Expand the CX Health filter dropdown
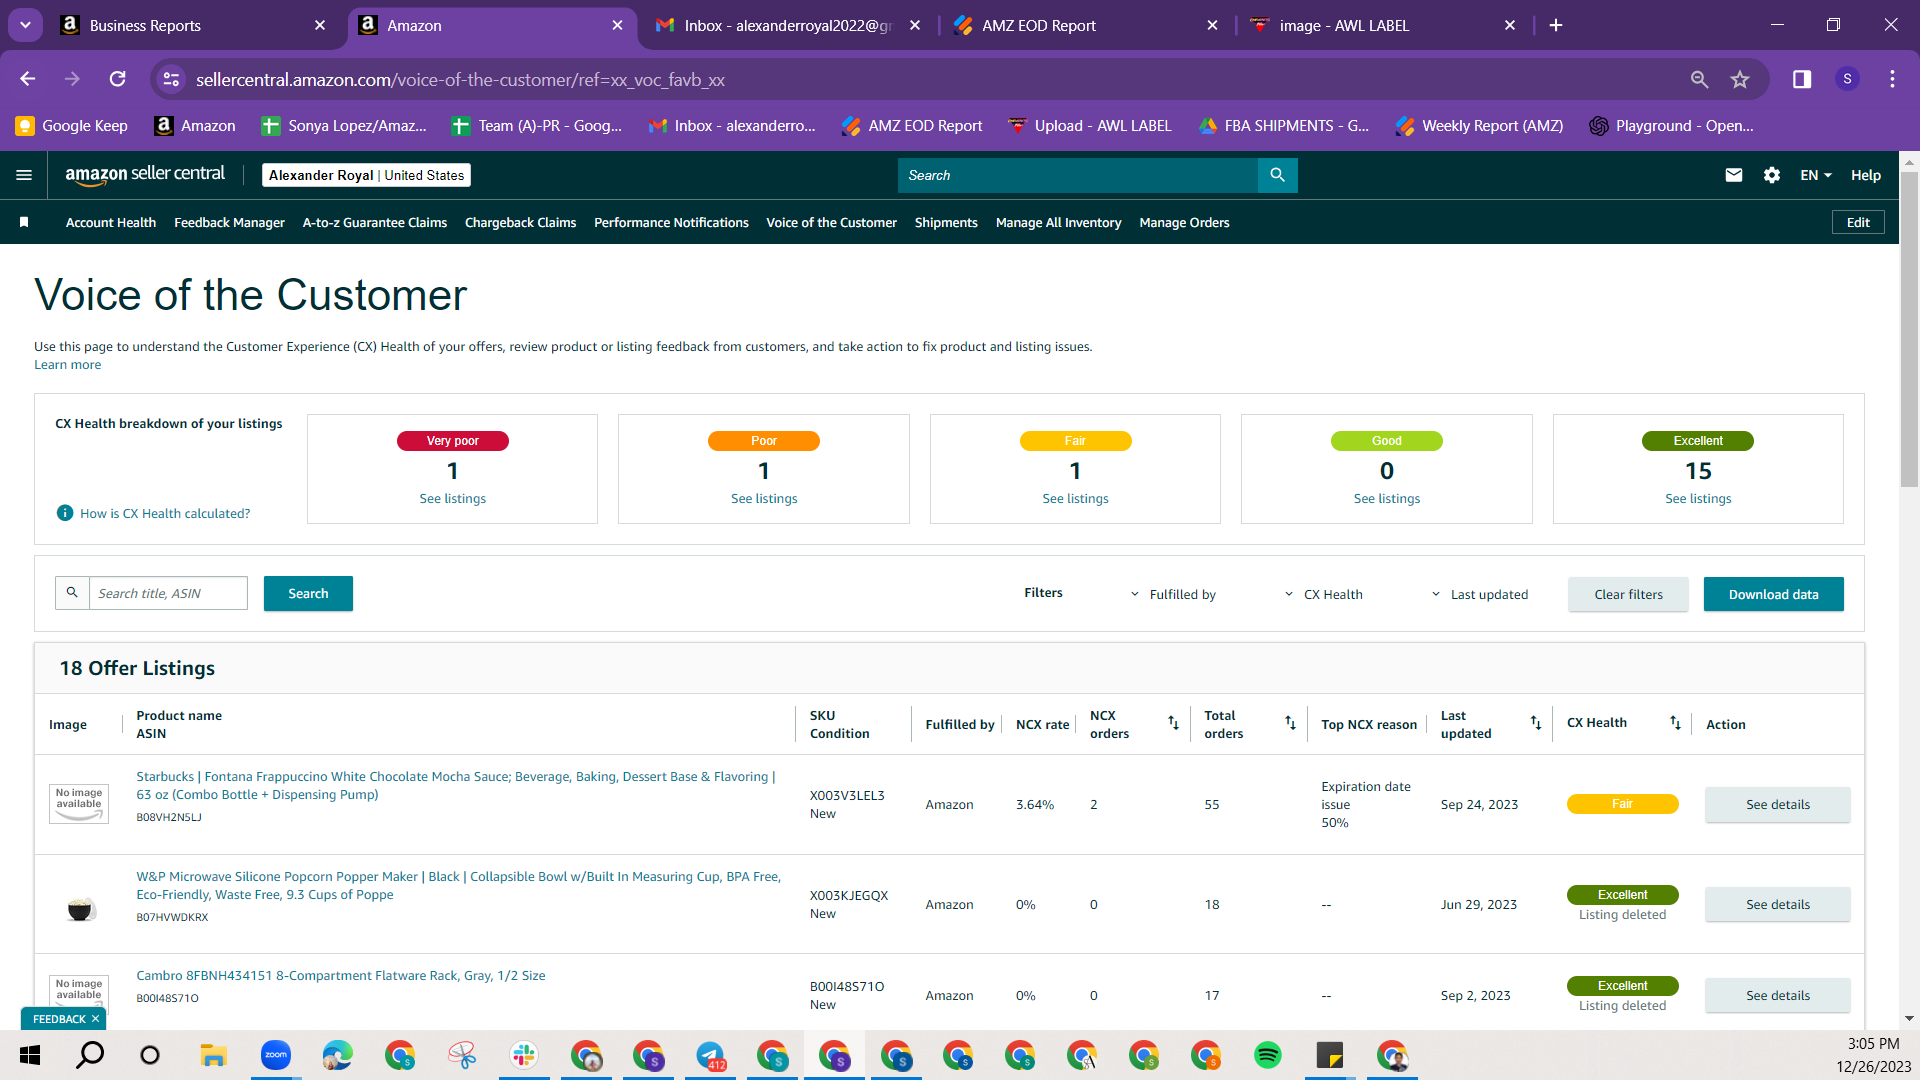 point(1324,594)
